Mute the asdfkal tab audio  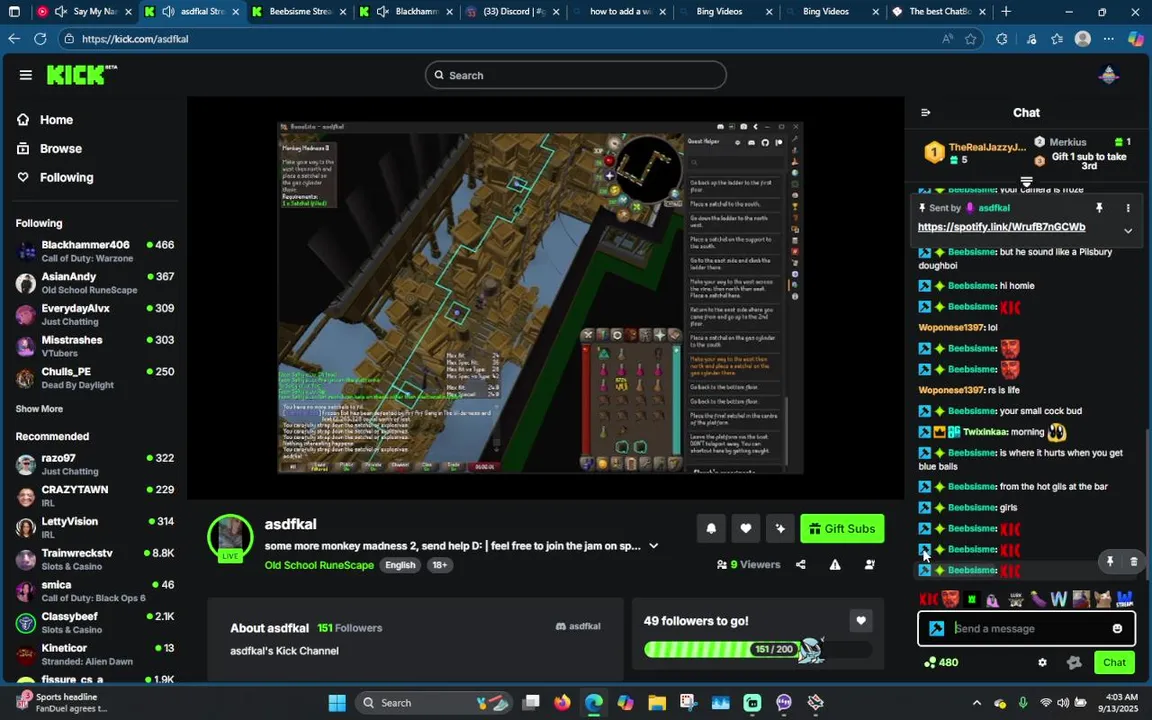(168, 12)
